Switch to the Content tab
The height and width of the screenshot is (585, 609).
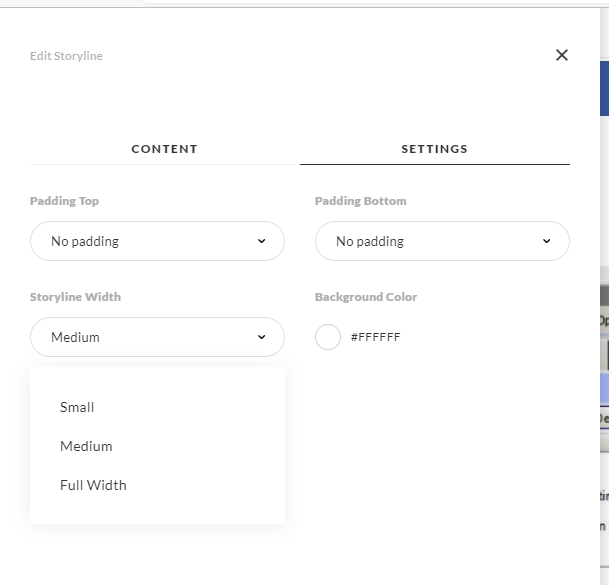pos(165,149)
